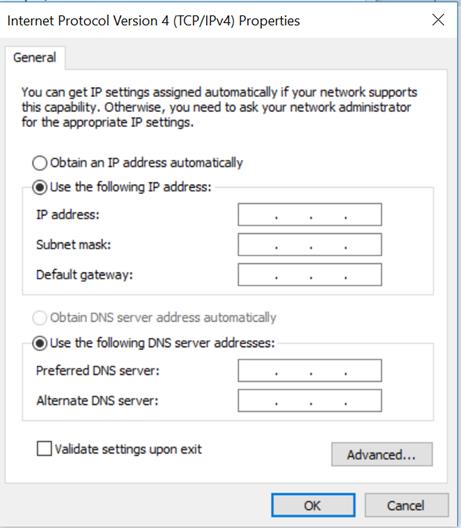This screenshot has width=461, height=528.
Task: Click the first octet of Alternate DNS server
Action: click(257, 401)
